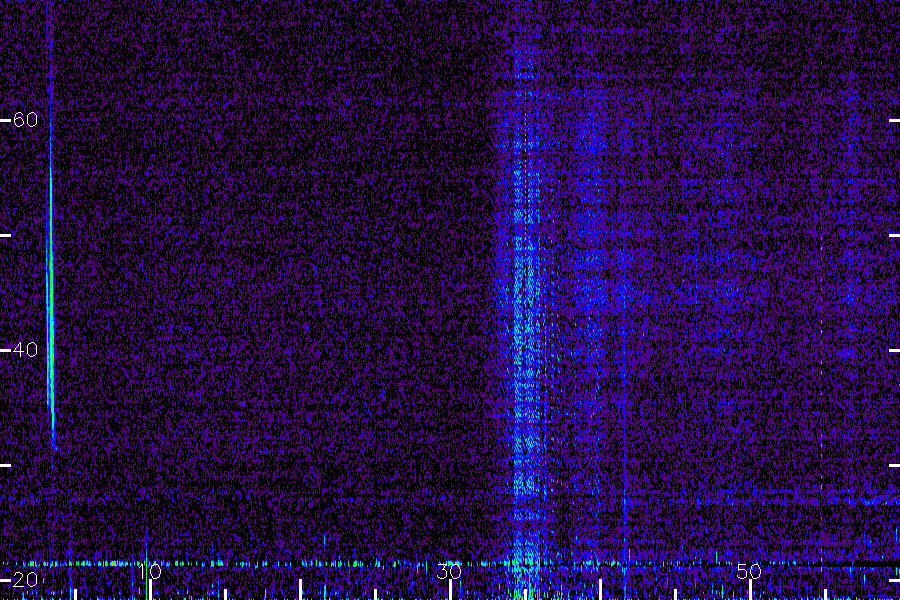The image size is (900, 600).
Task: Click the bright green vertical signal trace
Action: pos(51,299)
